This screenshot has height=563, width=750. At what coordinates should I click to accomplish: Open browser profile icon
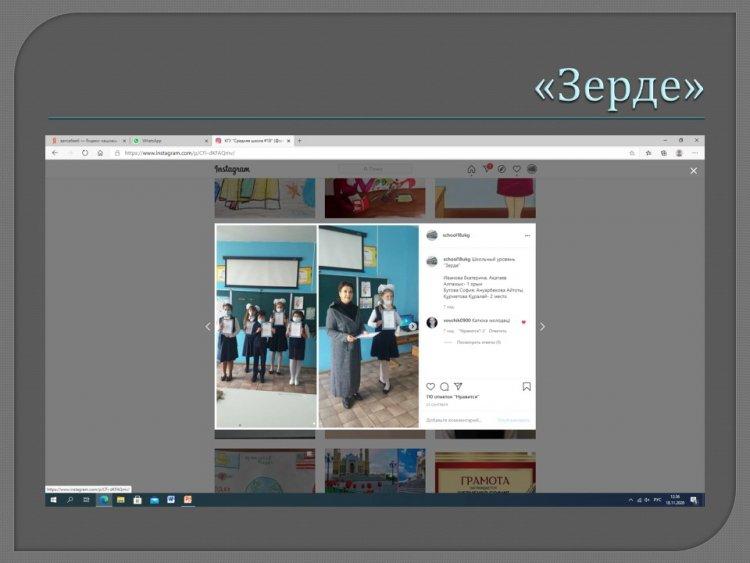tap(679, 153)
